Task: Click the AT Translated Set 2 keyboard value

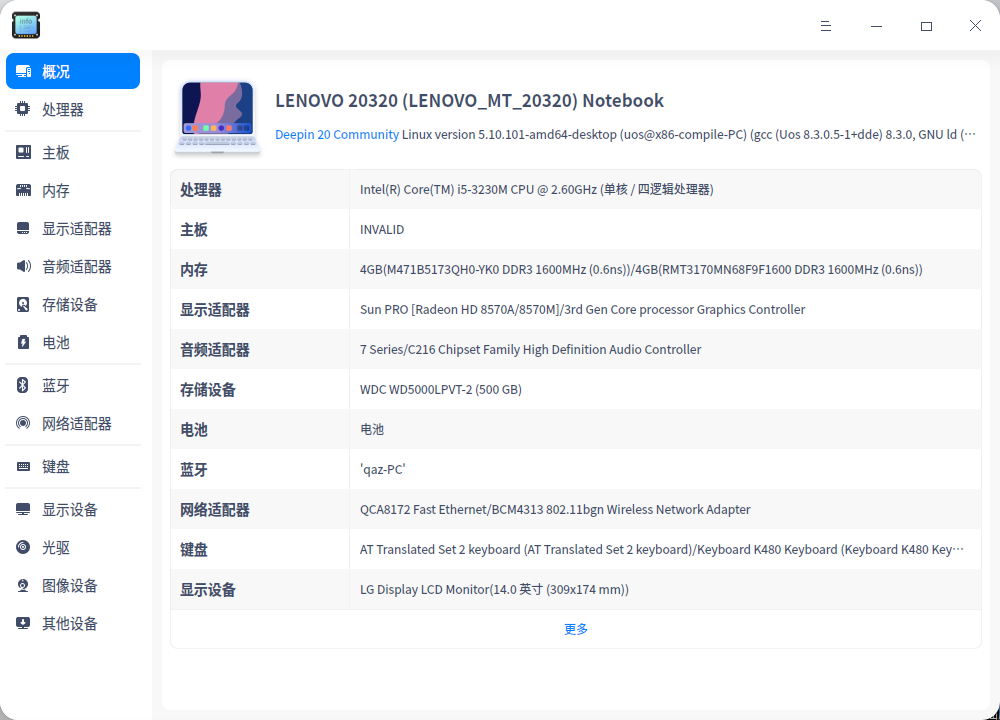Action: coord(662,550)
